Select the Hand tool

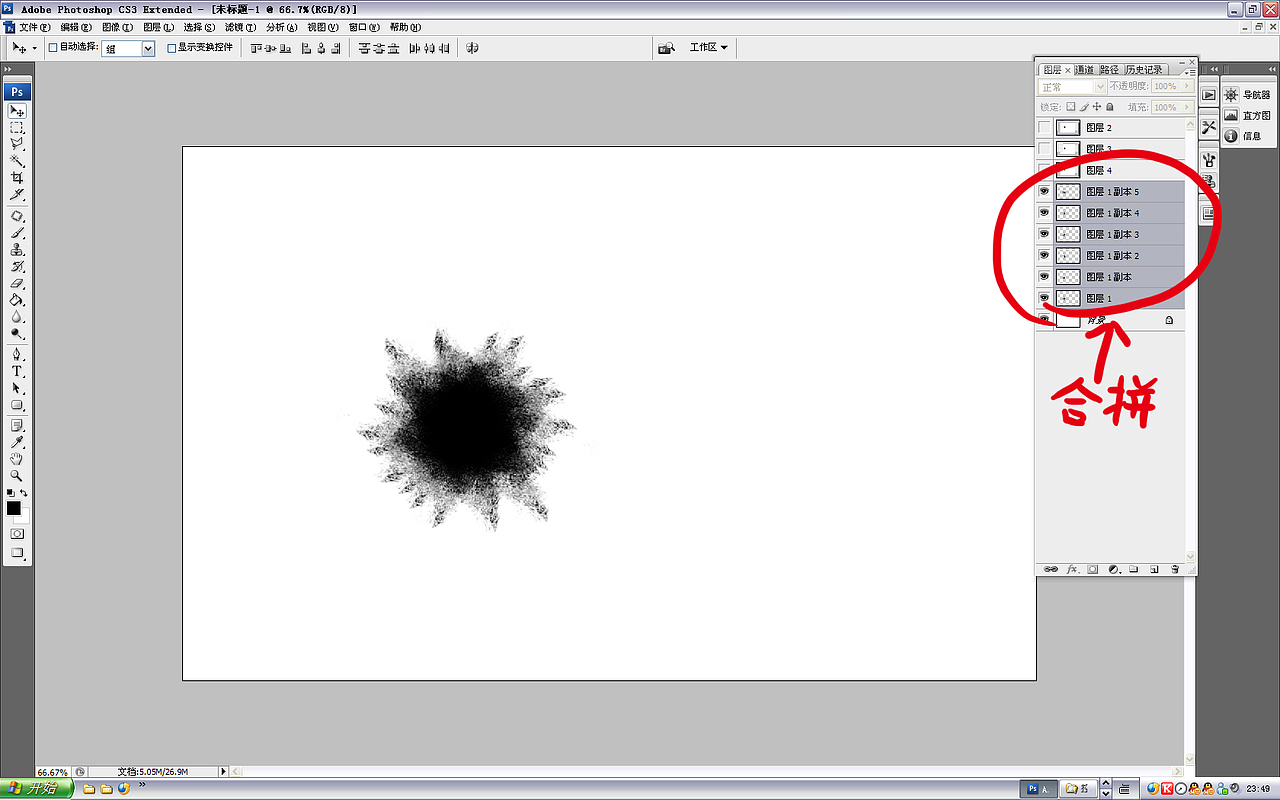(17, 459)
